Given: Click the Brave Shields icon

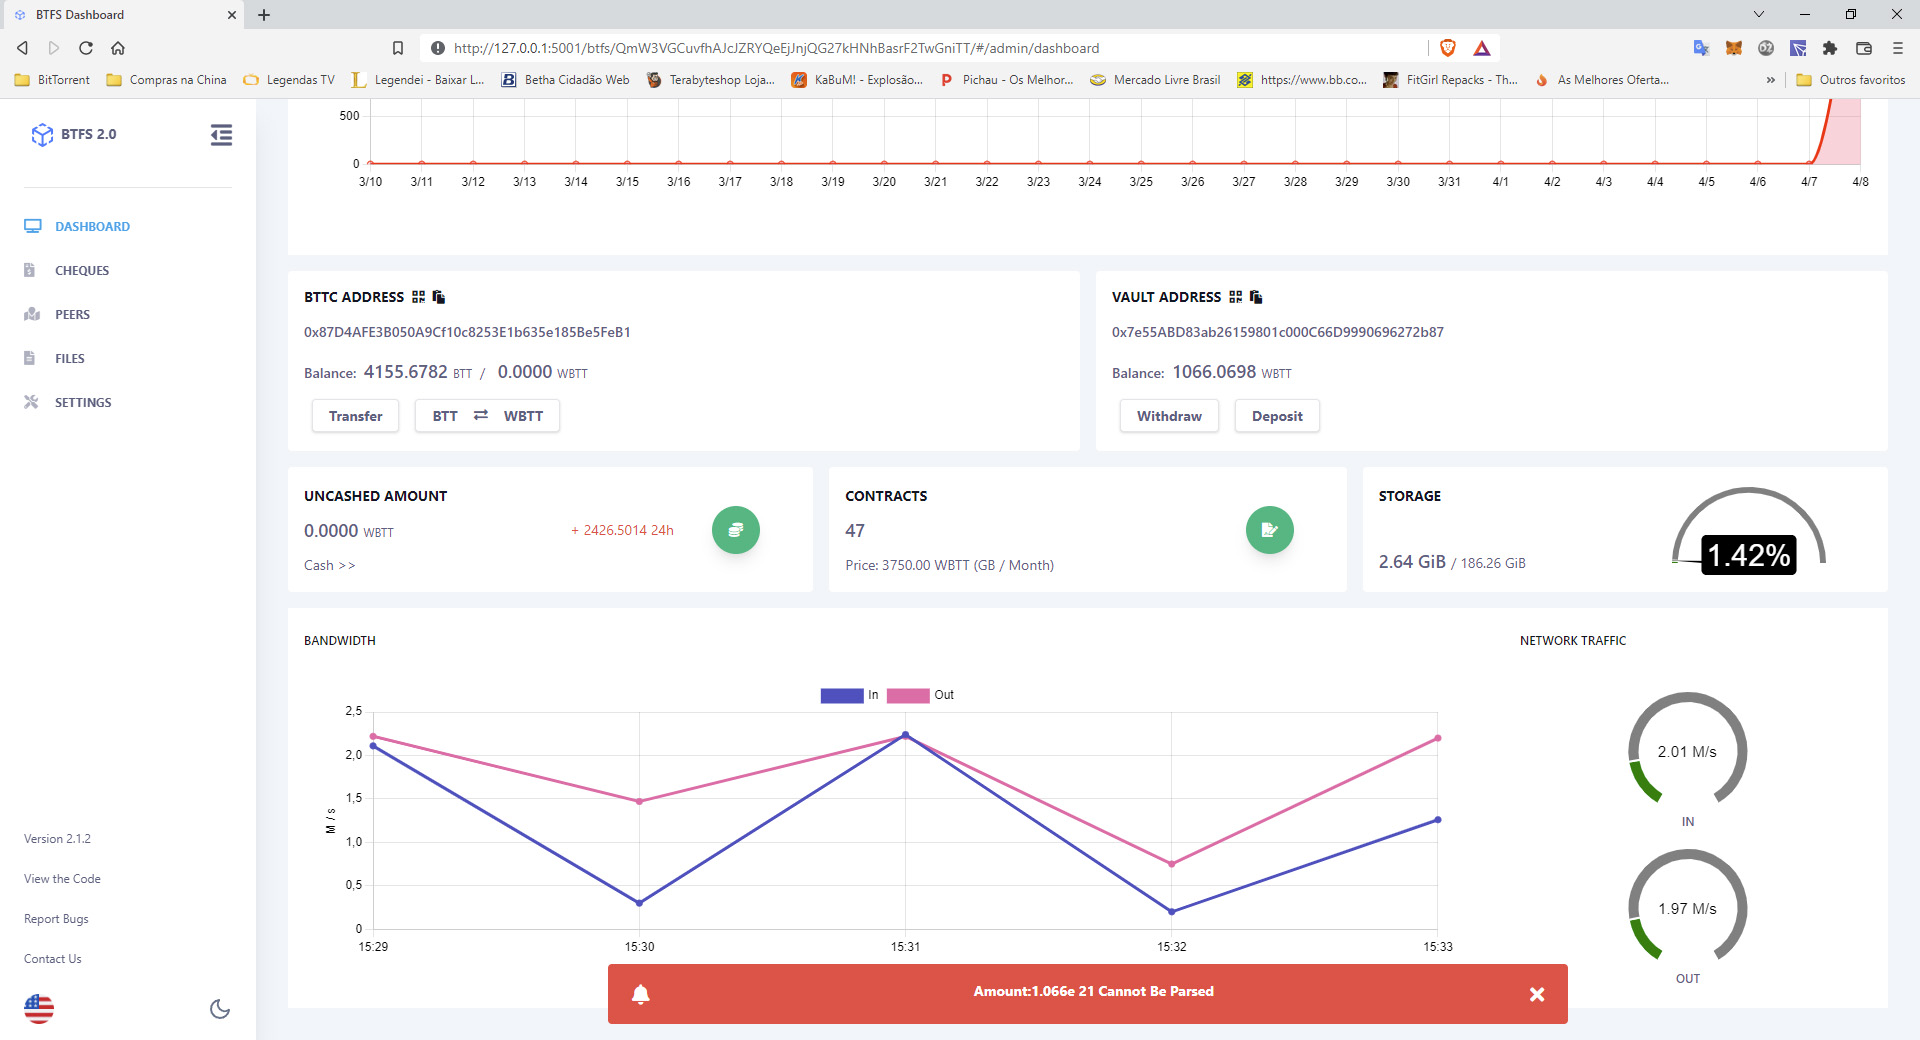Looking at the screenshot, I should 1448,48.
